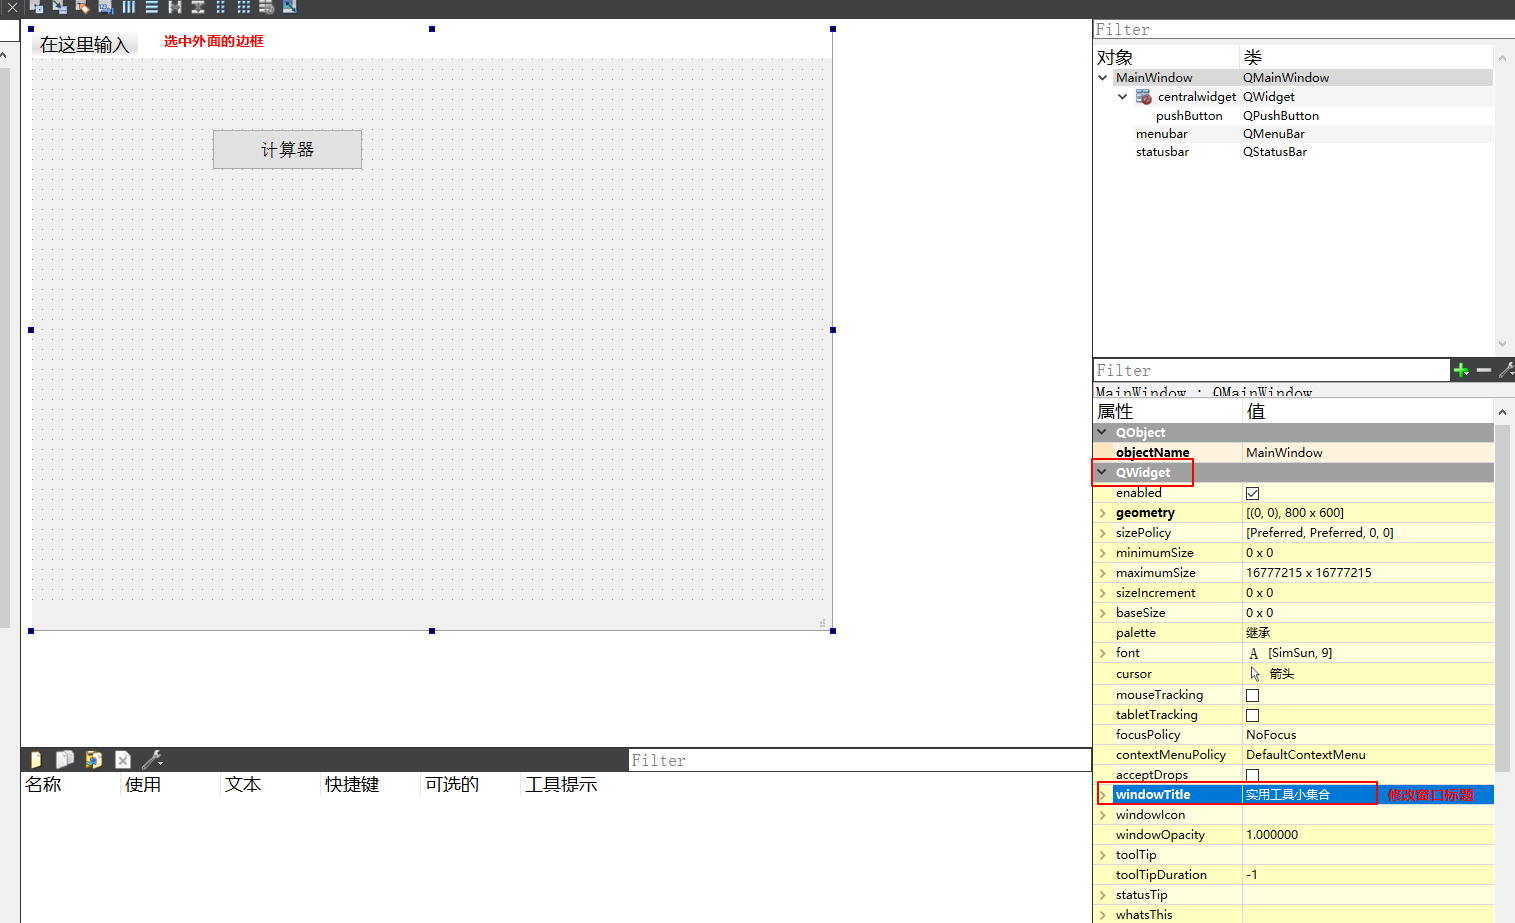
Task: Click the 可选的 column header
Action: point(452,785)
